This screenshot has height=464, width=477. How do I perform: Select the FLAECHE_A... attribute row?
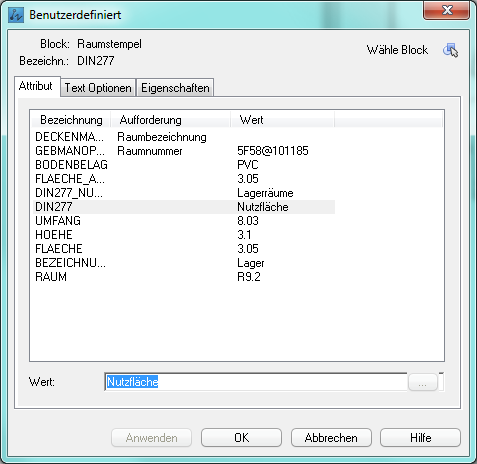pyautogui.click(x=185, y=179)
